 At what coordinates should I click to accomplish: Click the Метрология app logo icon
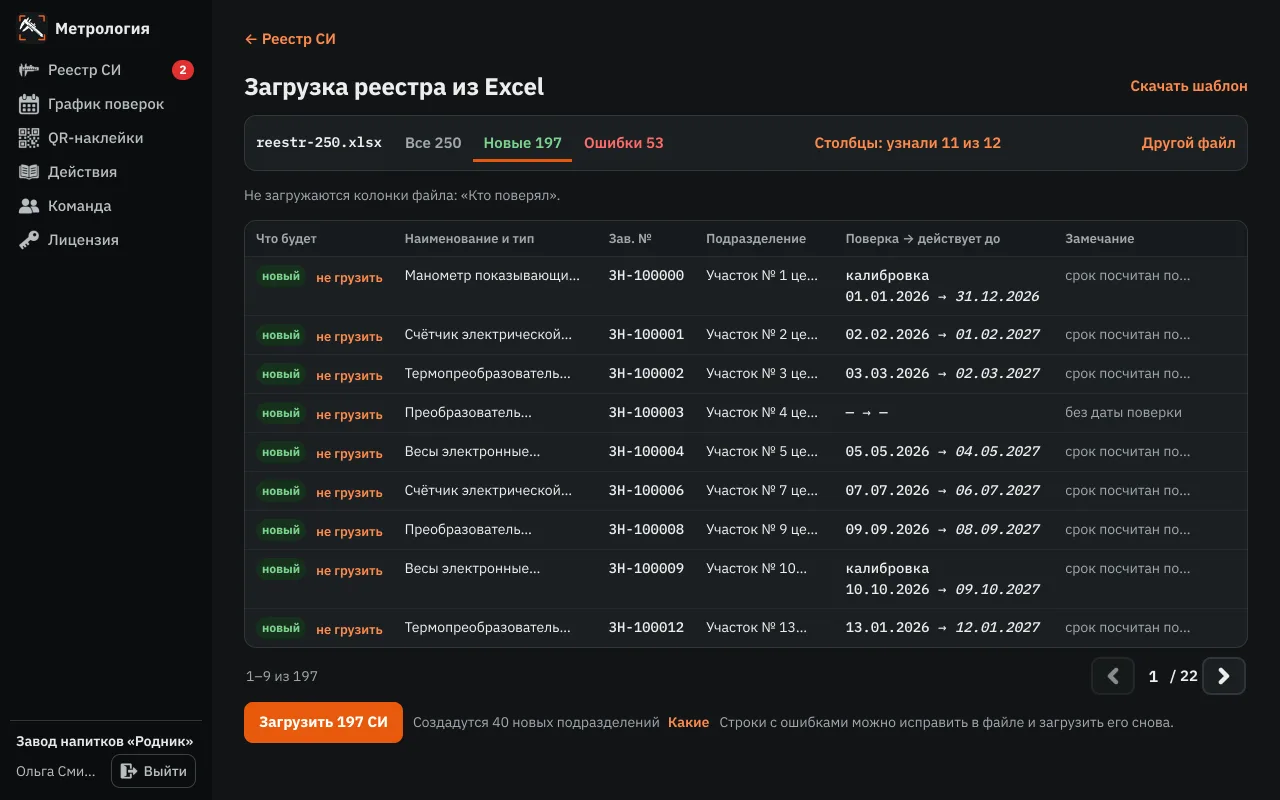[32, 28]
